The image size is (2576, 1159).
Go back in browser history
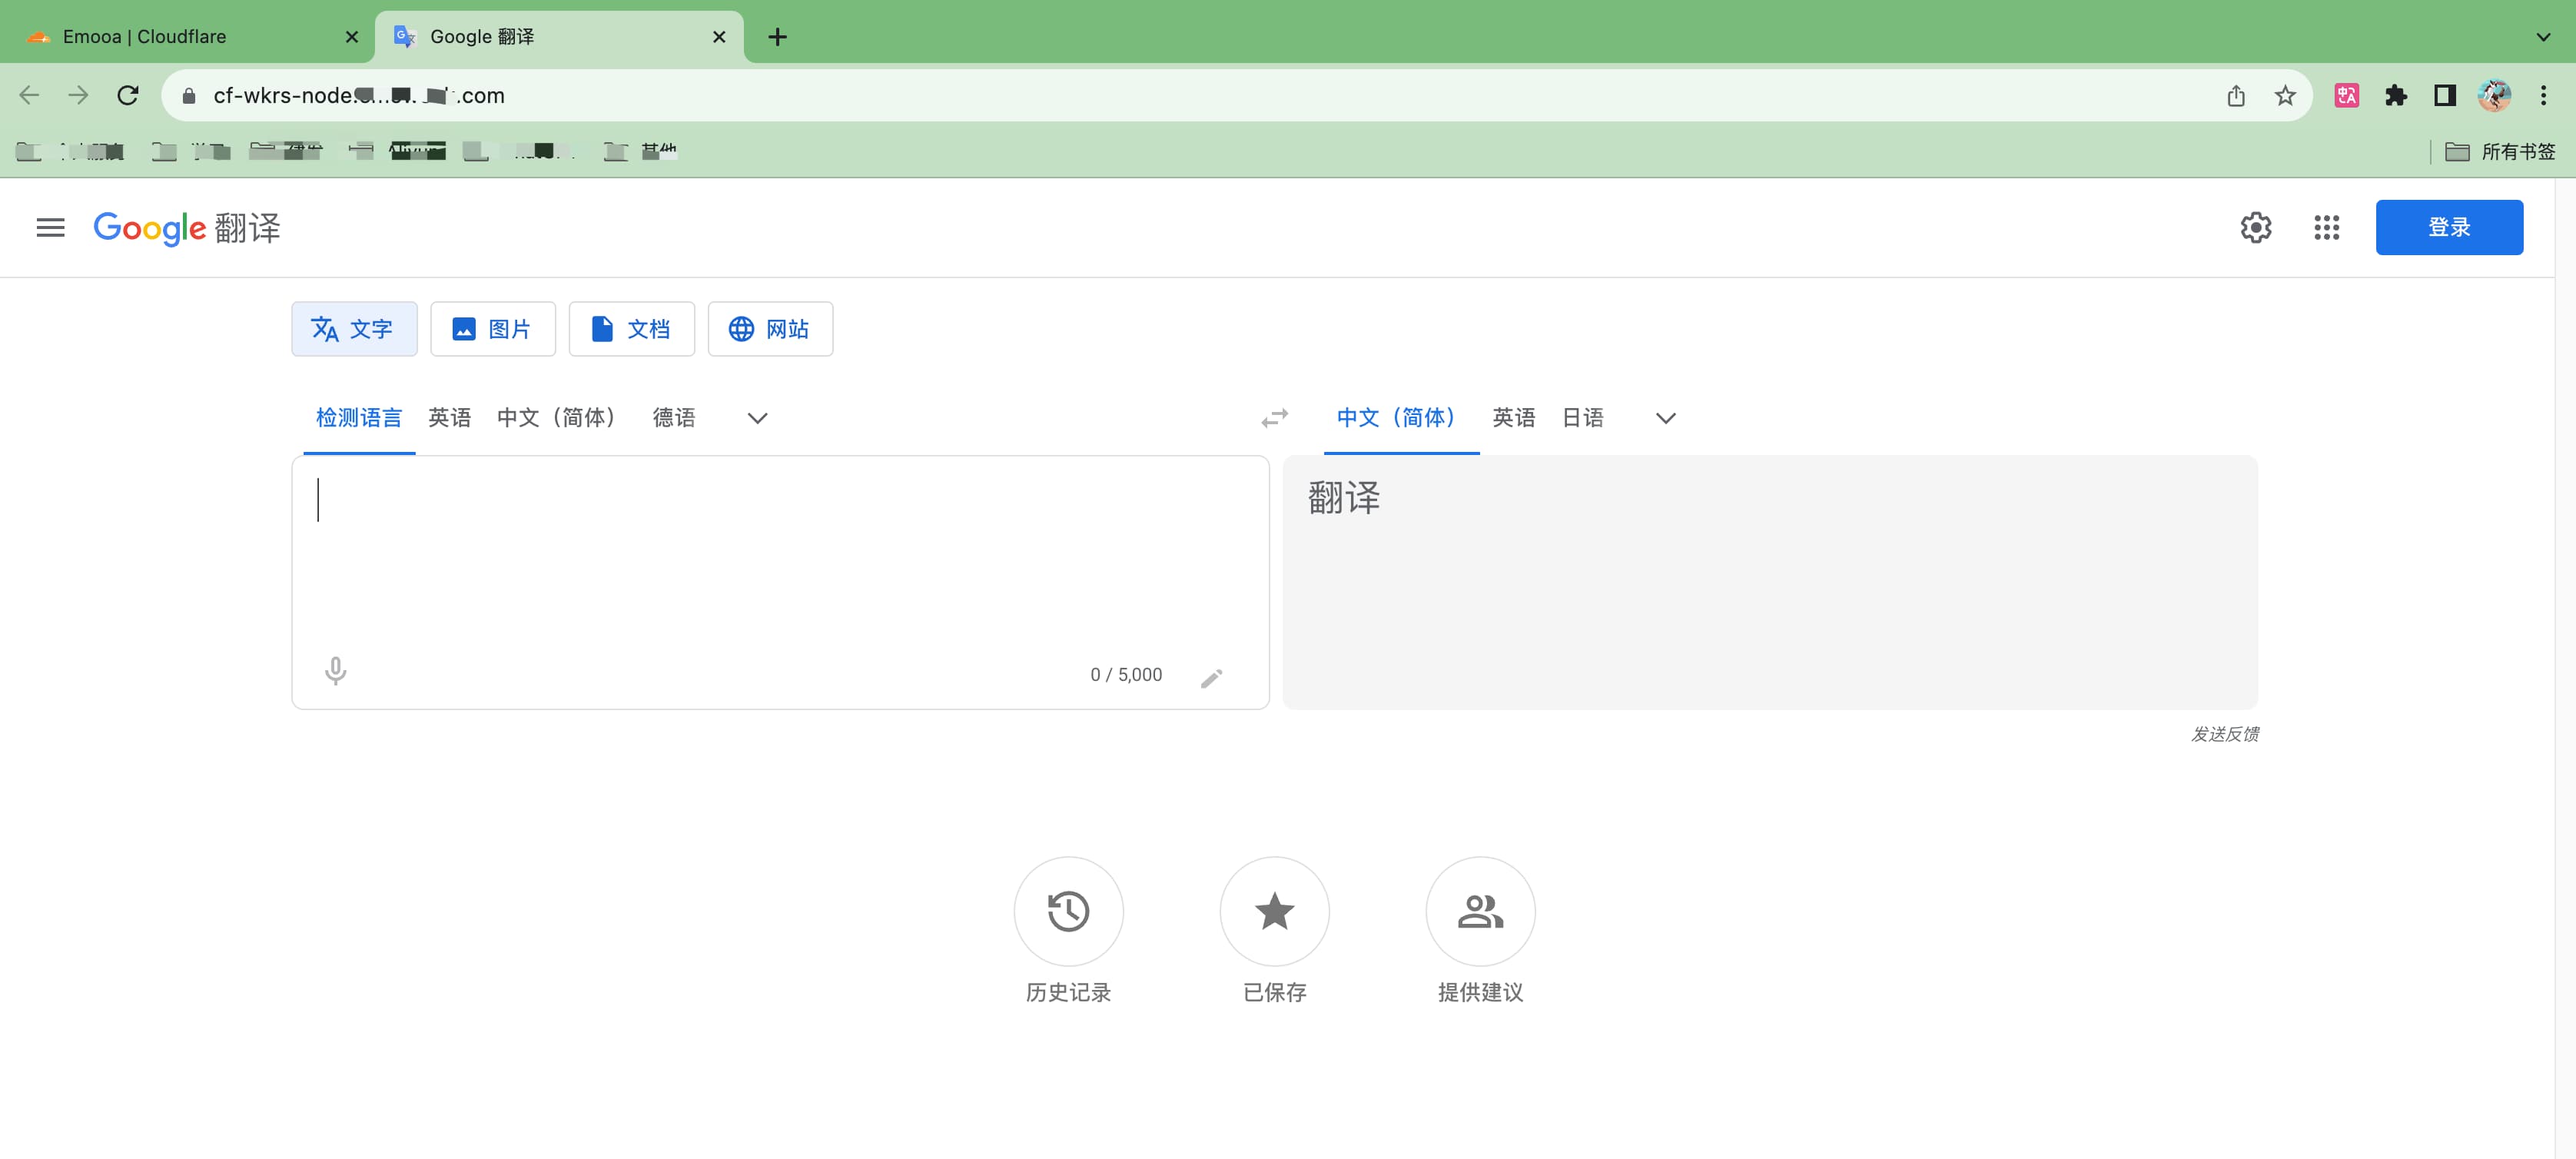click(x=29, y=95)
